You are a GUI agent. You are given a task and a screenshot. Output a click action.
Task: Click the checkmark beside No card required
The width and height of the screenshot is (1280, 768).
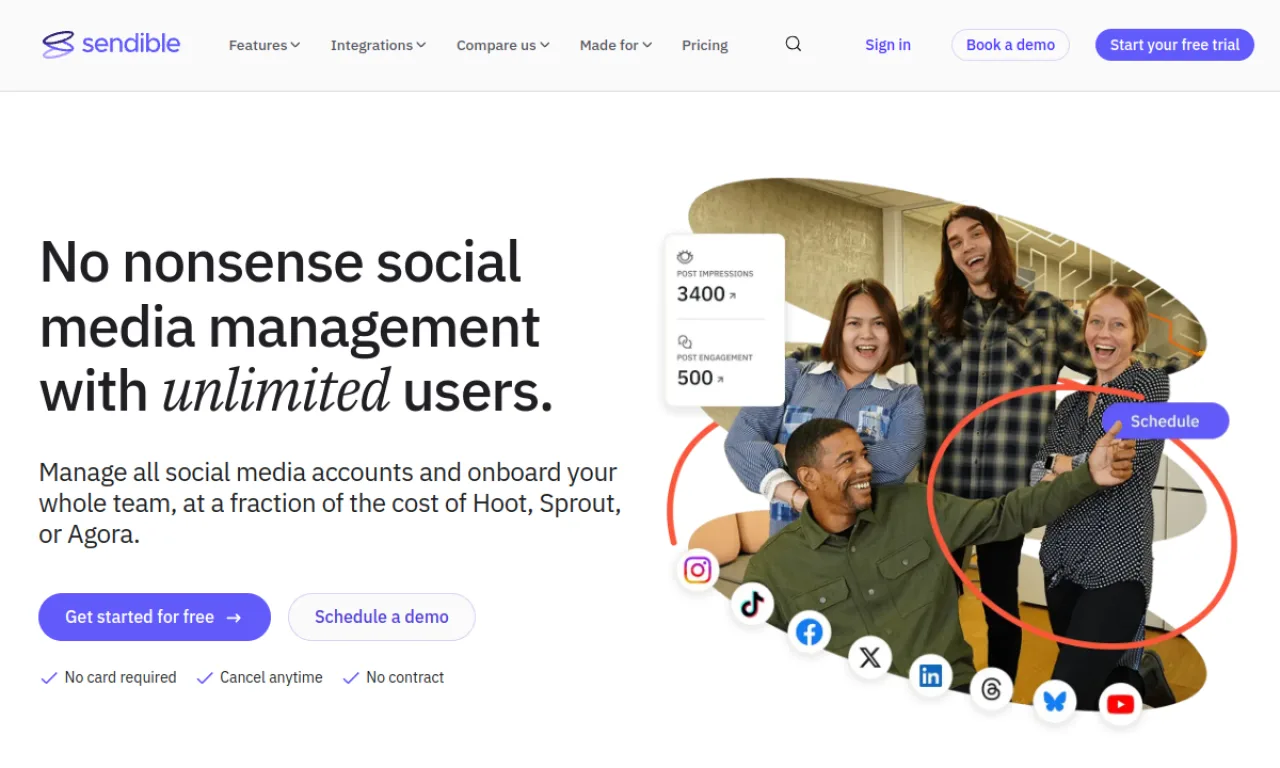pos(48,678)
